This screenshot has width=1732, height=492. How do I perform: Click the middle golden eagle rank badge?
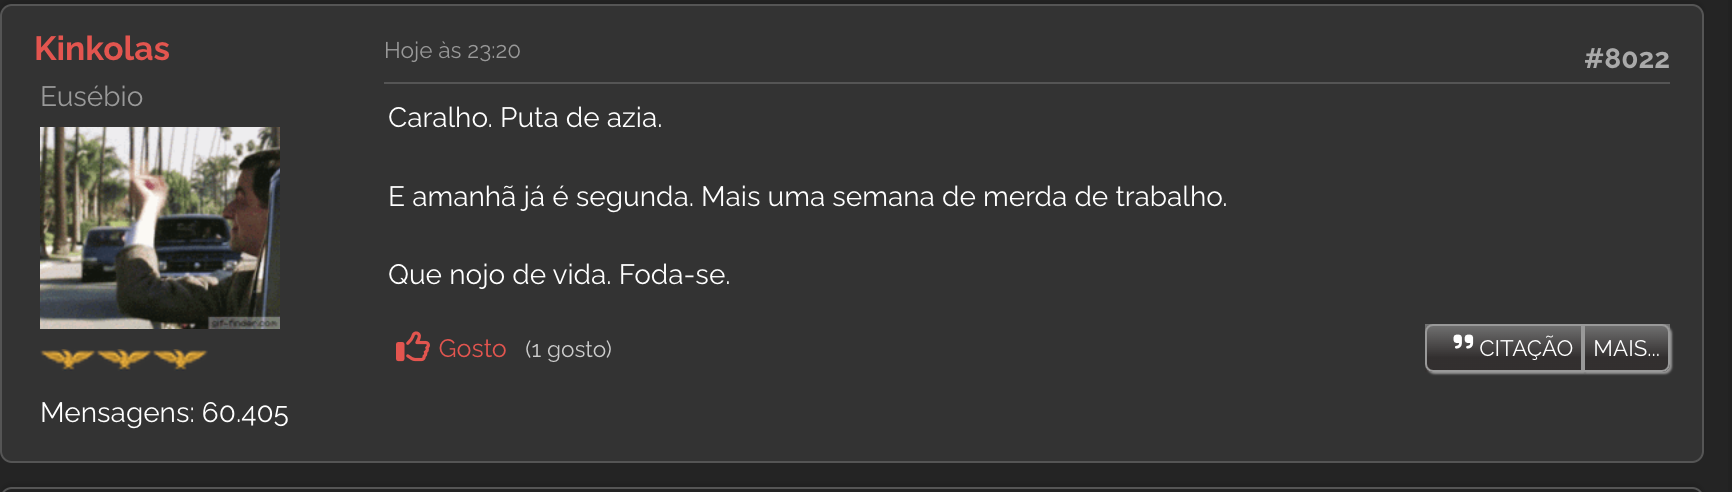tap(124, 358)
